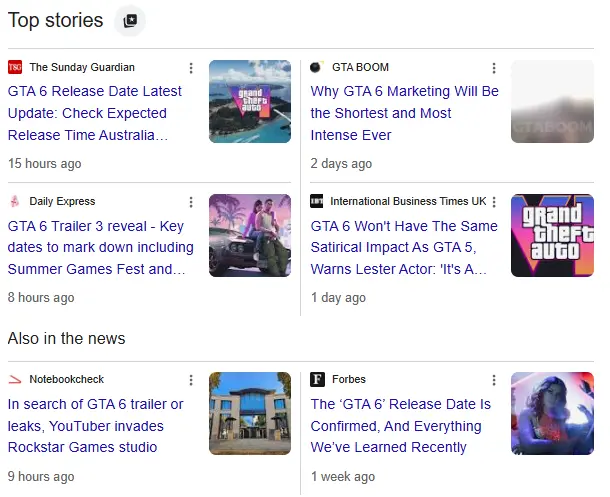Click the GTA BOOM bomb favicon
610x497 pixels.
[x=317, y=67]
